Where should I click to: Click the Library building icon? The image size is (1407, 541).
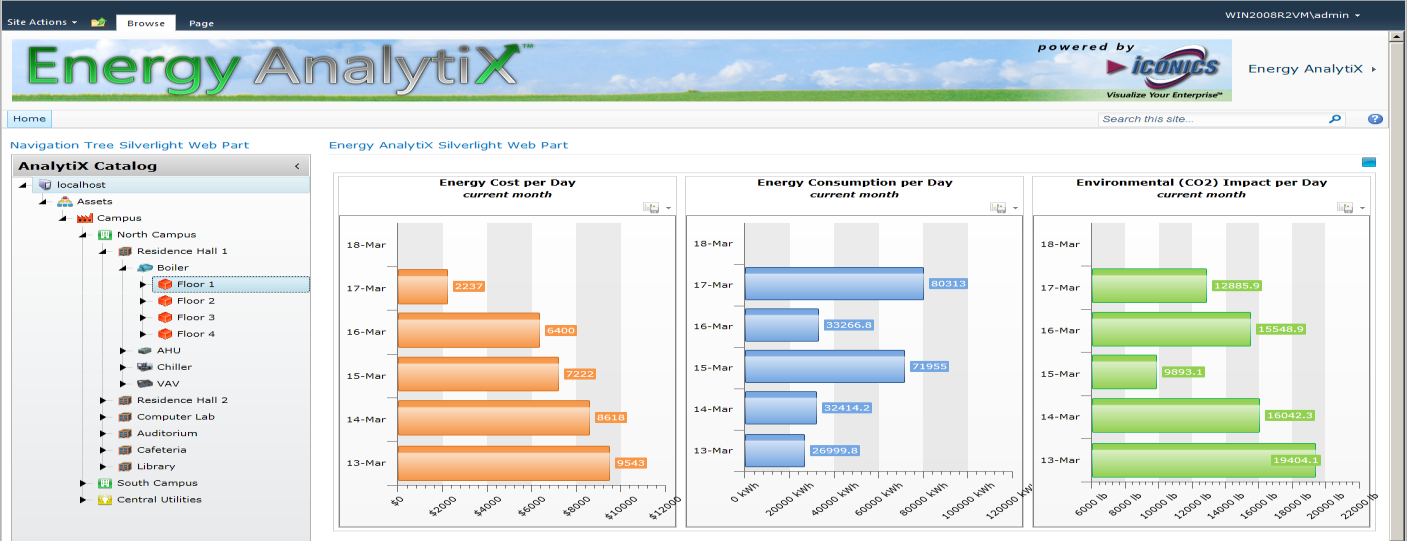[125, 466]
